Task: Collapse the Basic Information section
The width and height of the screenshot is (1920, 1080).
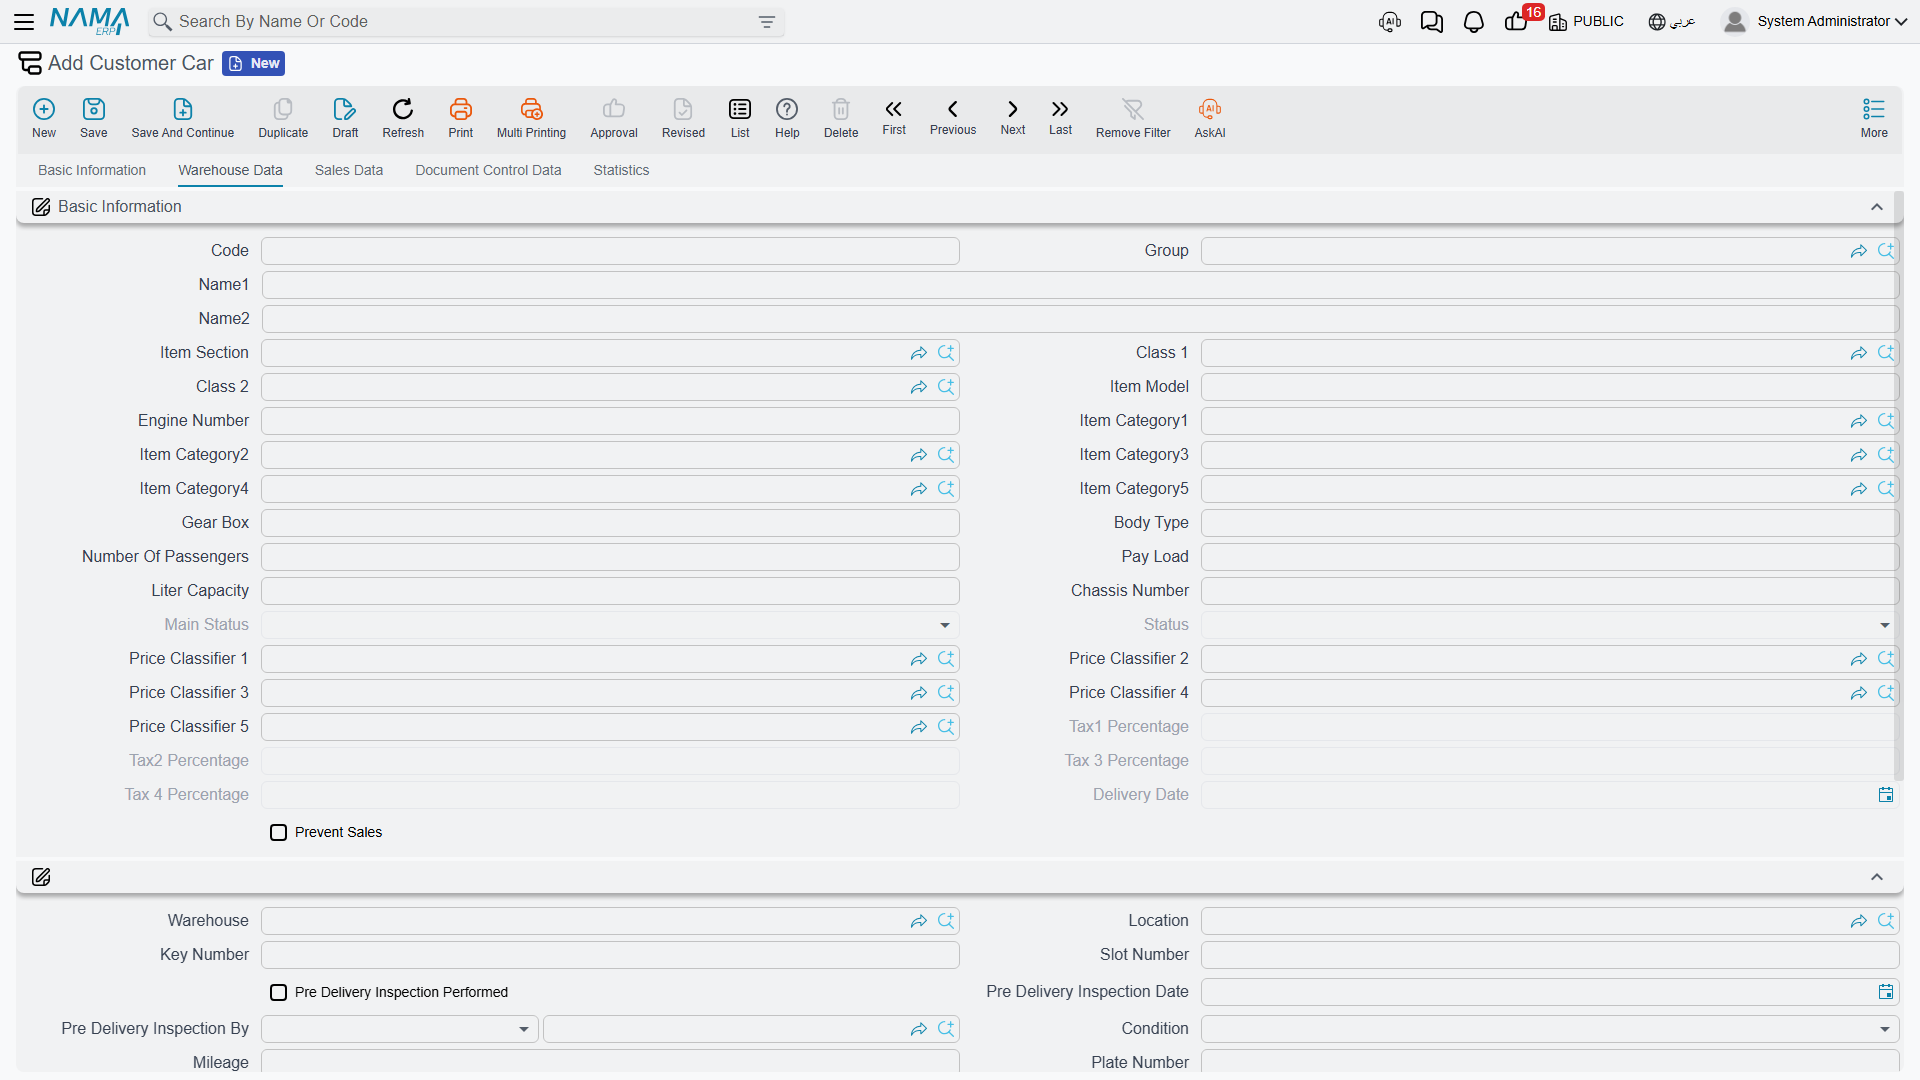Action: pyautogui.click(x=1877, y=207)
